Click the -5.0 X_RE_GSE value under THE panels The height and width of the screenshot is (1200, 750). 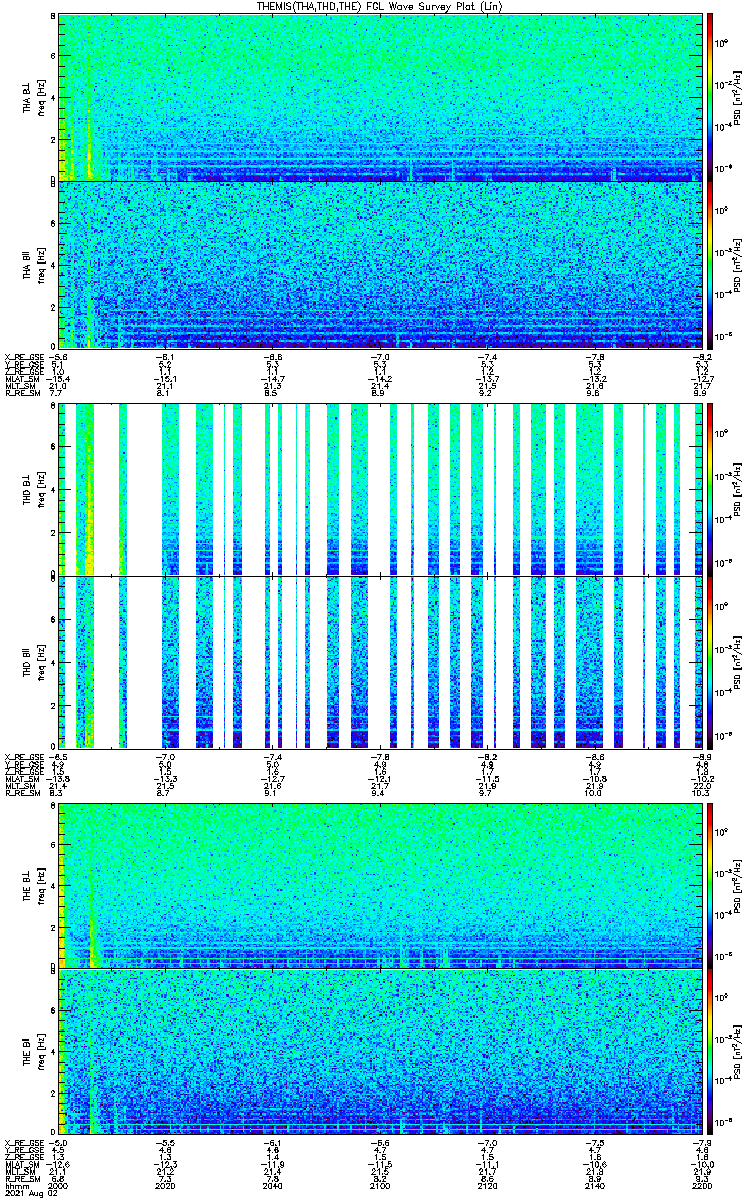click(x=58, y=1142)
